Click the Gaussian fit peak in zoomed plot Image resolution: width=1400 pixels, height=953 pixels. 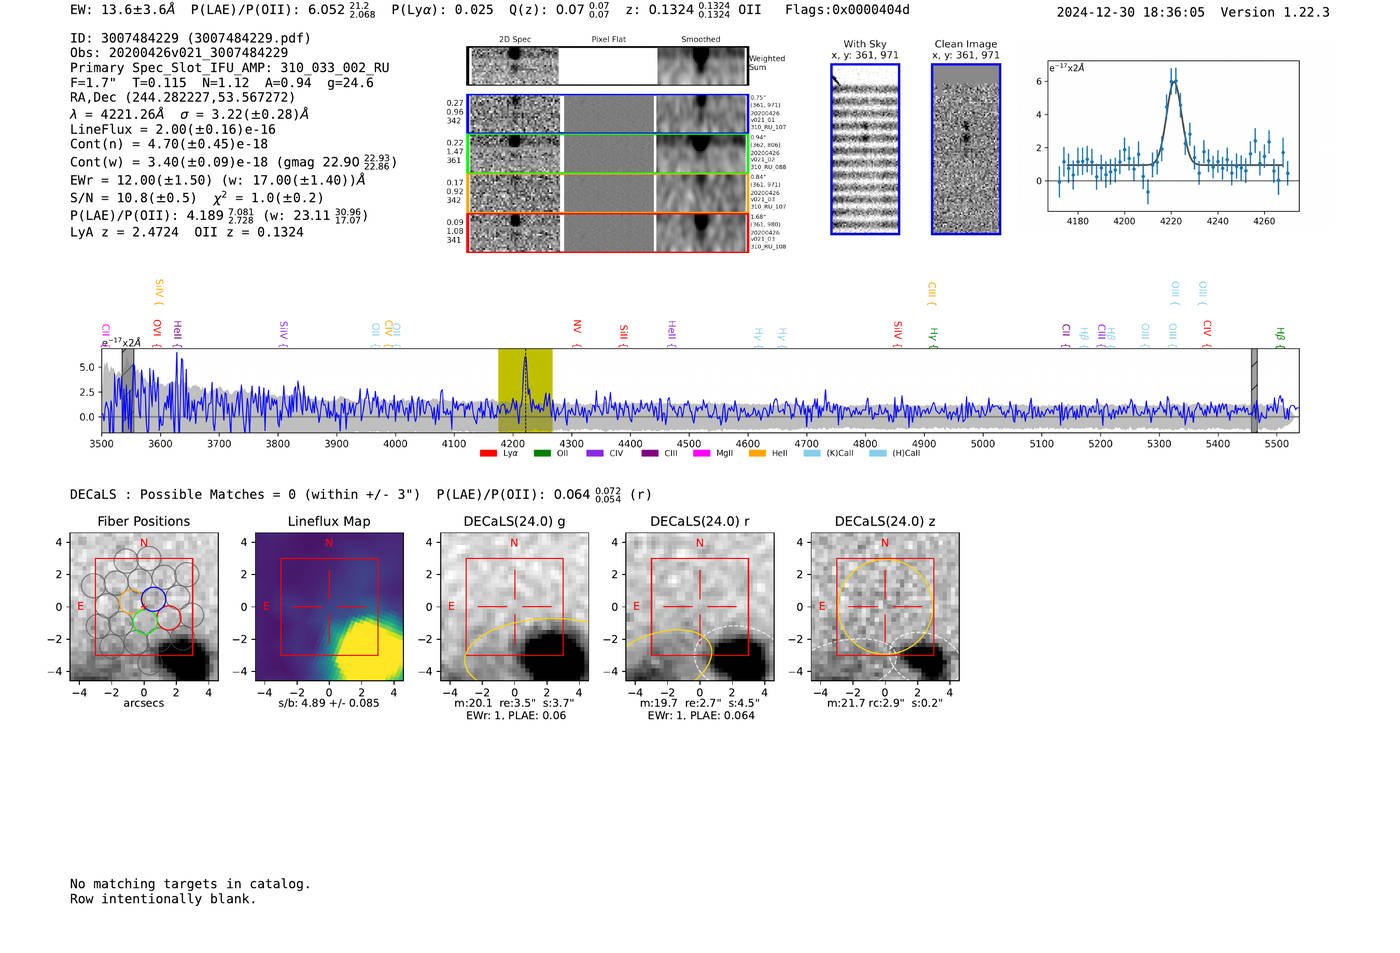point(1174,81)
